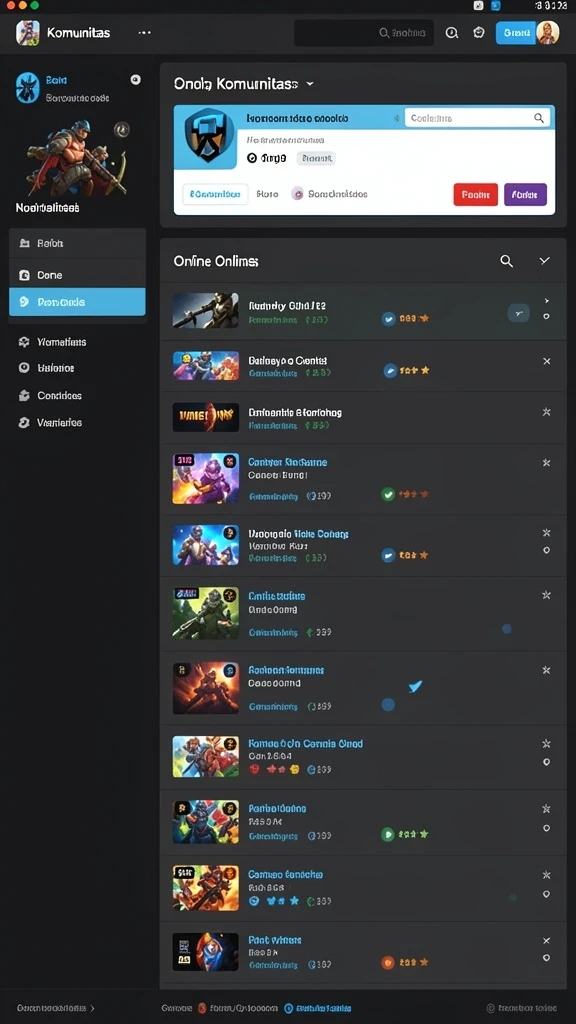The width and height of the screenshot is (576, 1024).
Task: Open the three-dot more menu beside Komunitas
Action: tap(144, 33)
